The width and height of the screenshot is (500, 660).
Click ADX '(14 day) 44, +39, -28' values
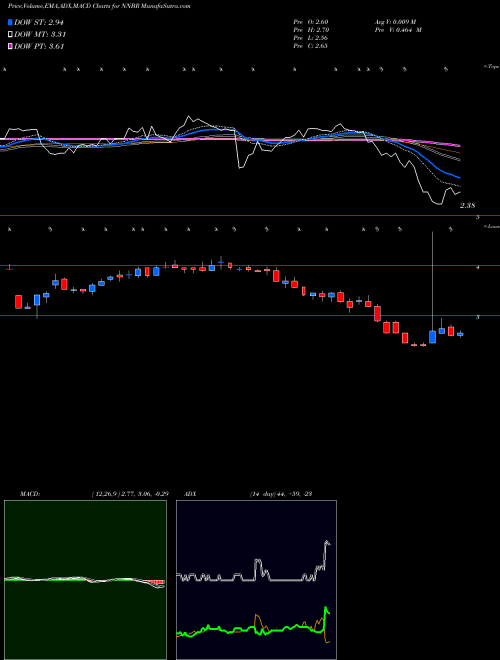tap(280, 494)
